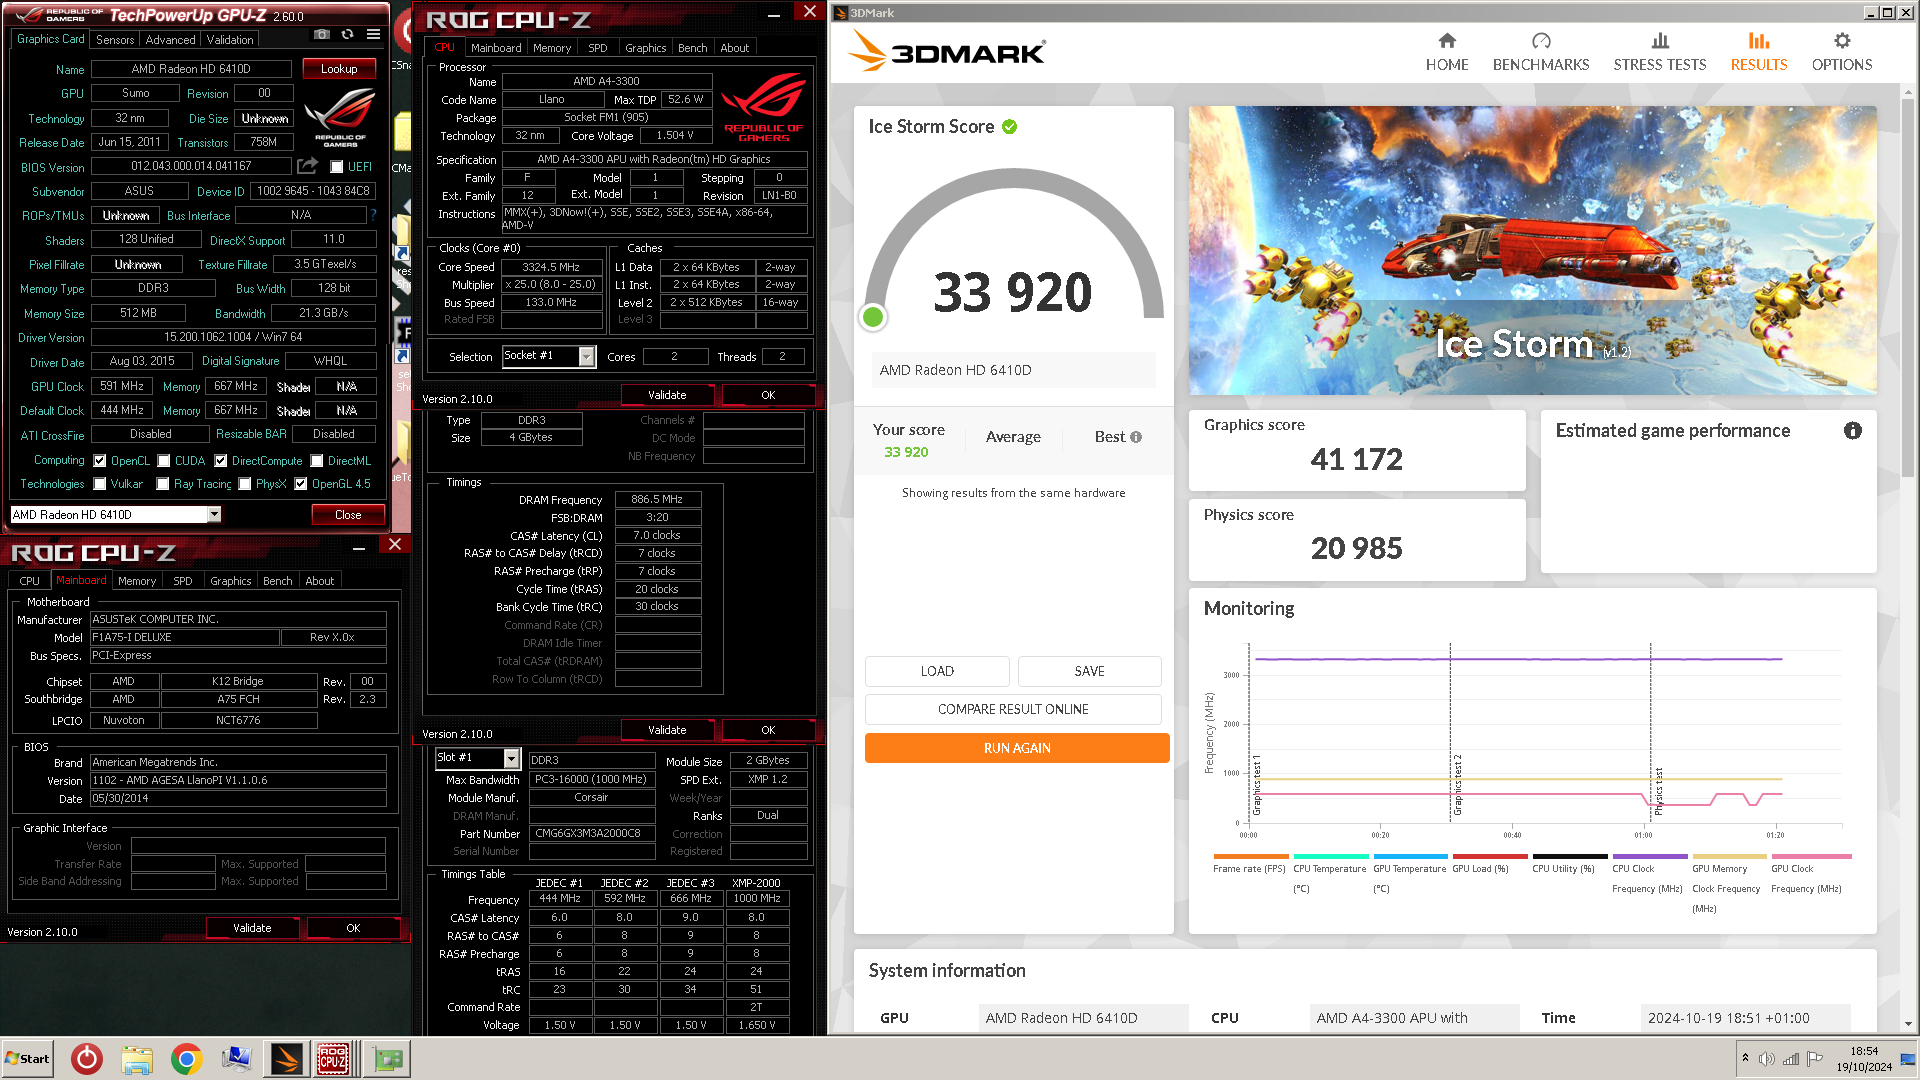The width and height of the screenshot is (1920, 1080).
Task: Open Chrome from the taskbar
Action: tap(186, 1059)
